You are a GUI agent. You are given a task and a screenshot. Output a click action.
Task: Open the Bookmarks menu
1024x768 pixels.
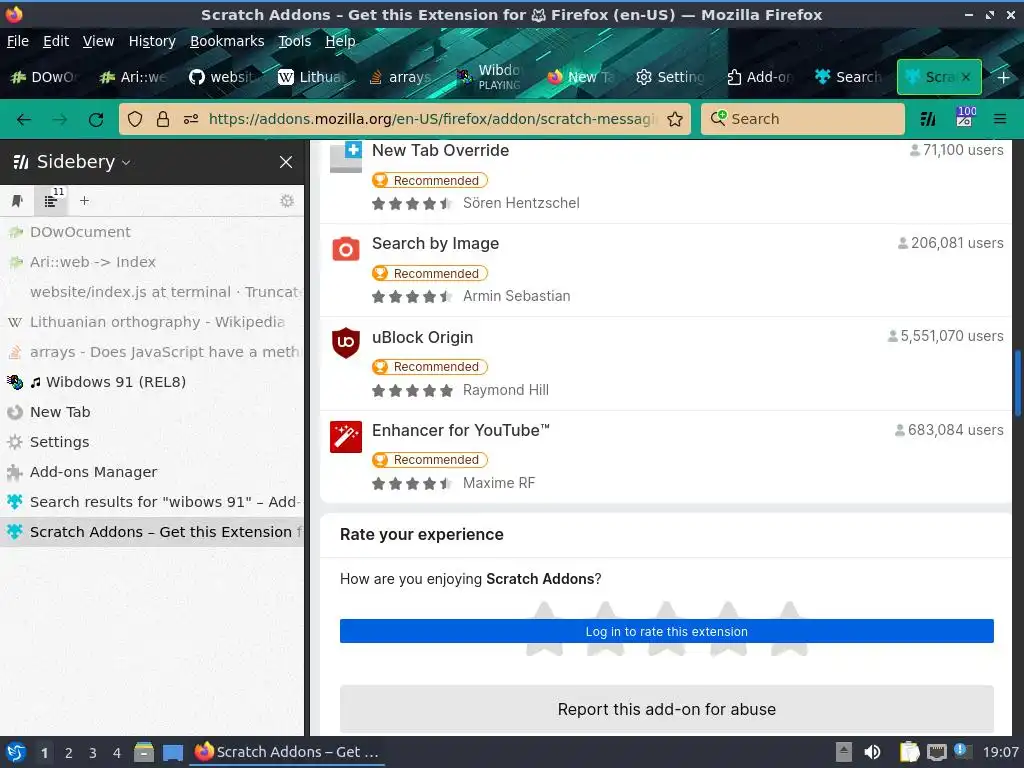tap(227, 41)
